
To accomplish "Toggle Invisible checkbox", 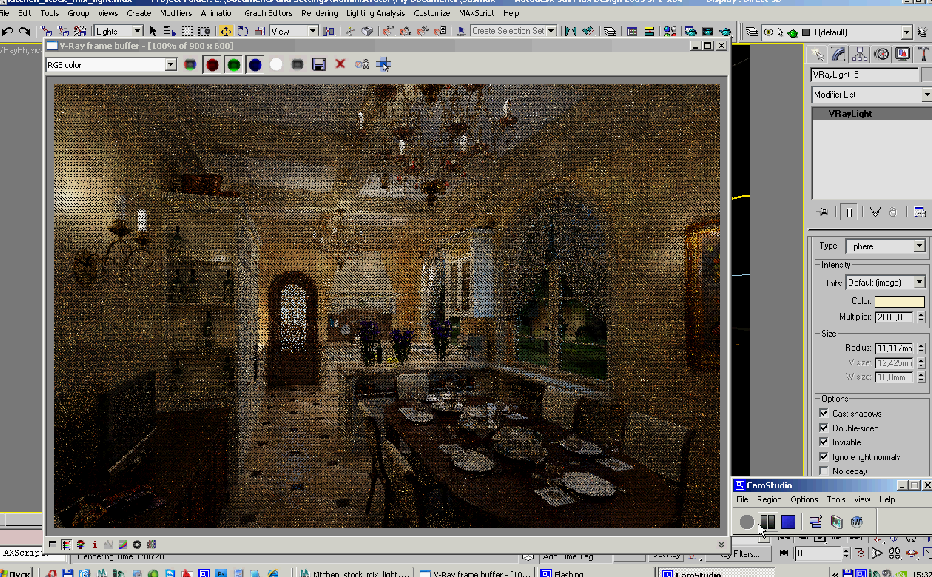I will coord(823,442).
